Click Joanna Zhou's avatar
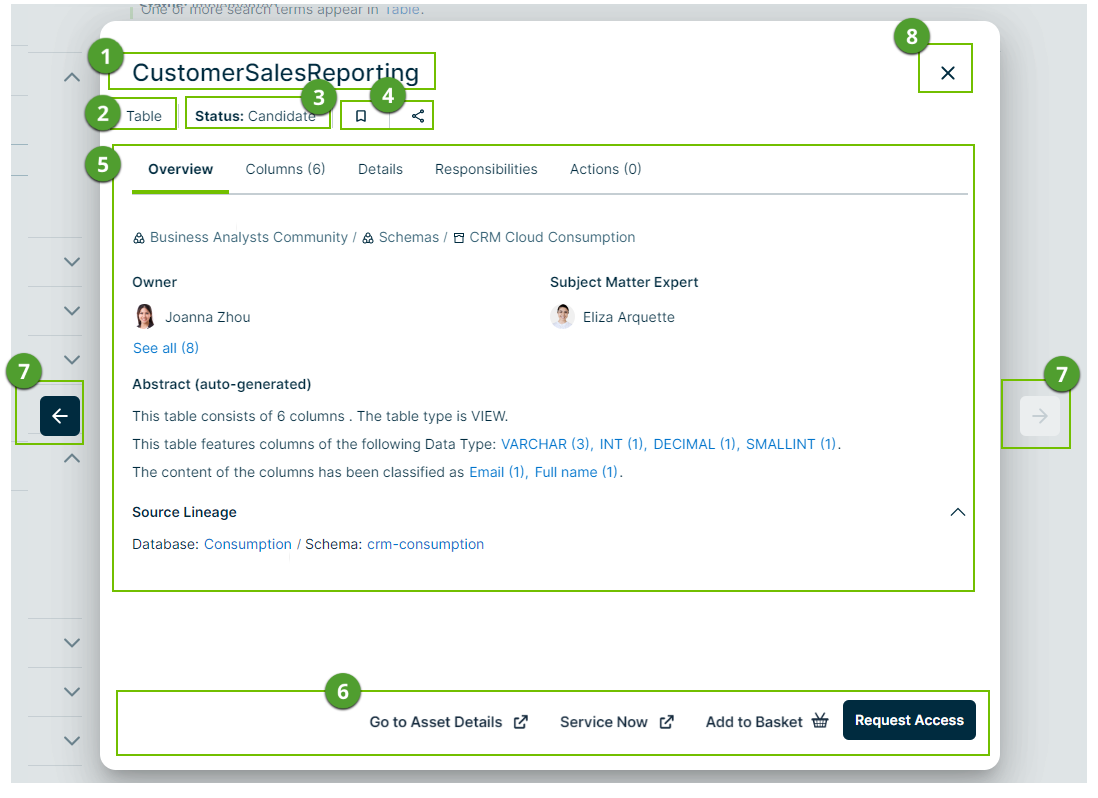Screen dimensions: 1098x798 click(x=145, y=317)
